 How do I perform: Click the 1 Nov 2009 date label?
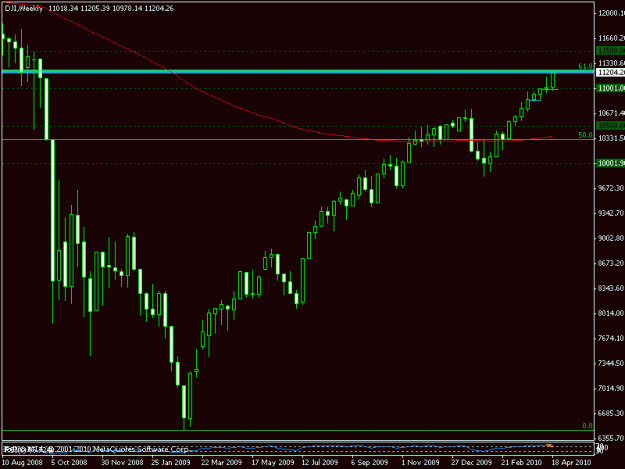point(420,462)
